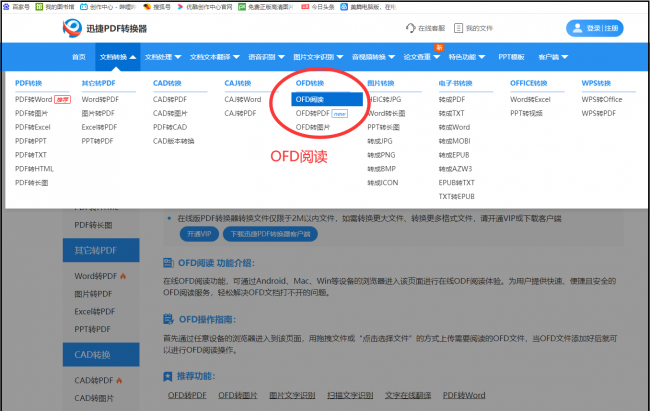This screenshot has height=411, width=650.
Task: Select OFD转PDF in dropdown menu
Action: pos(313,113)
